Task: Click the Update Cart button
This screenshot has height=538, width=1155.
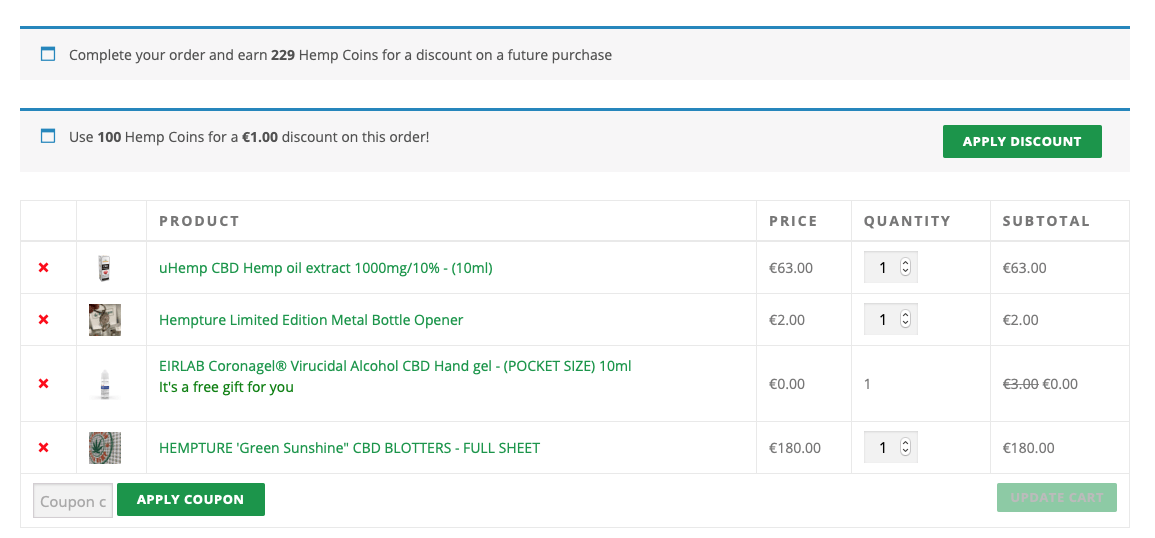Action: (x=1056, y=498)
